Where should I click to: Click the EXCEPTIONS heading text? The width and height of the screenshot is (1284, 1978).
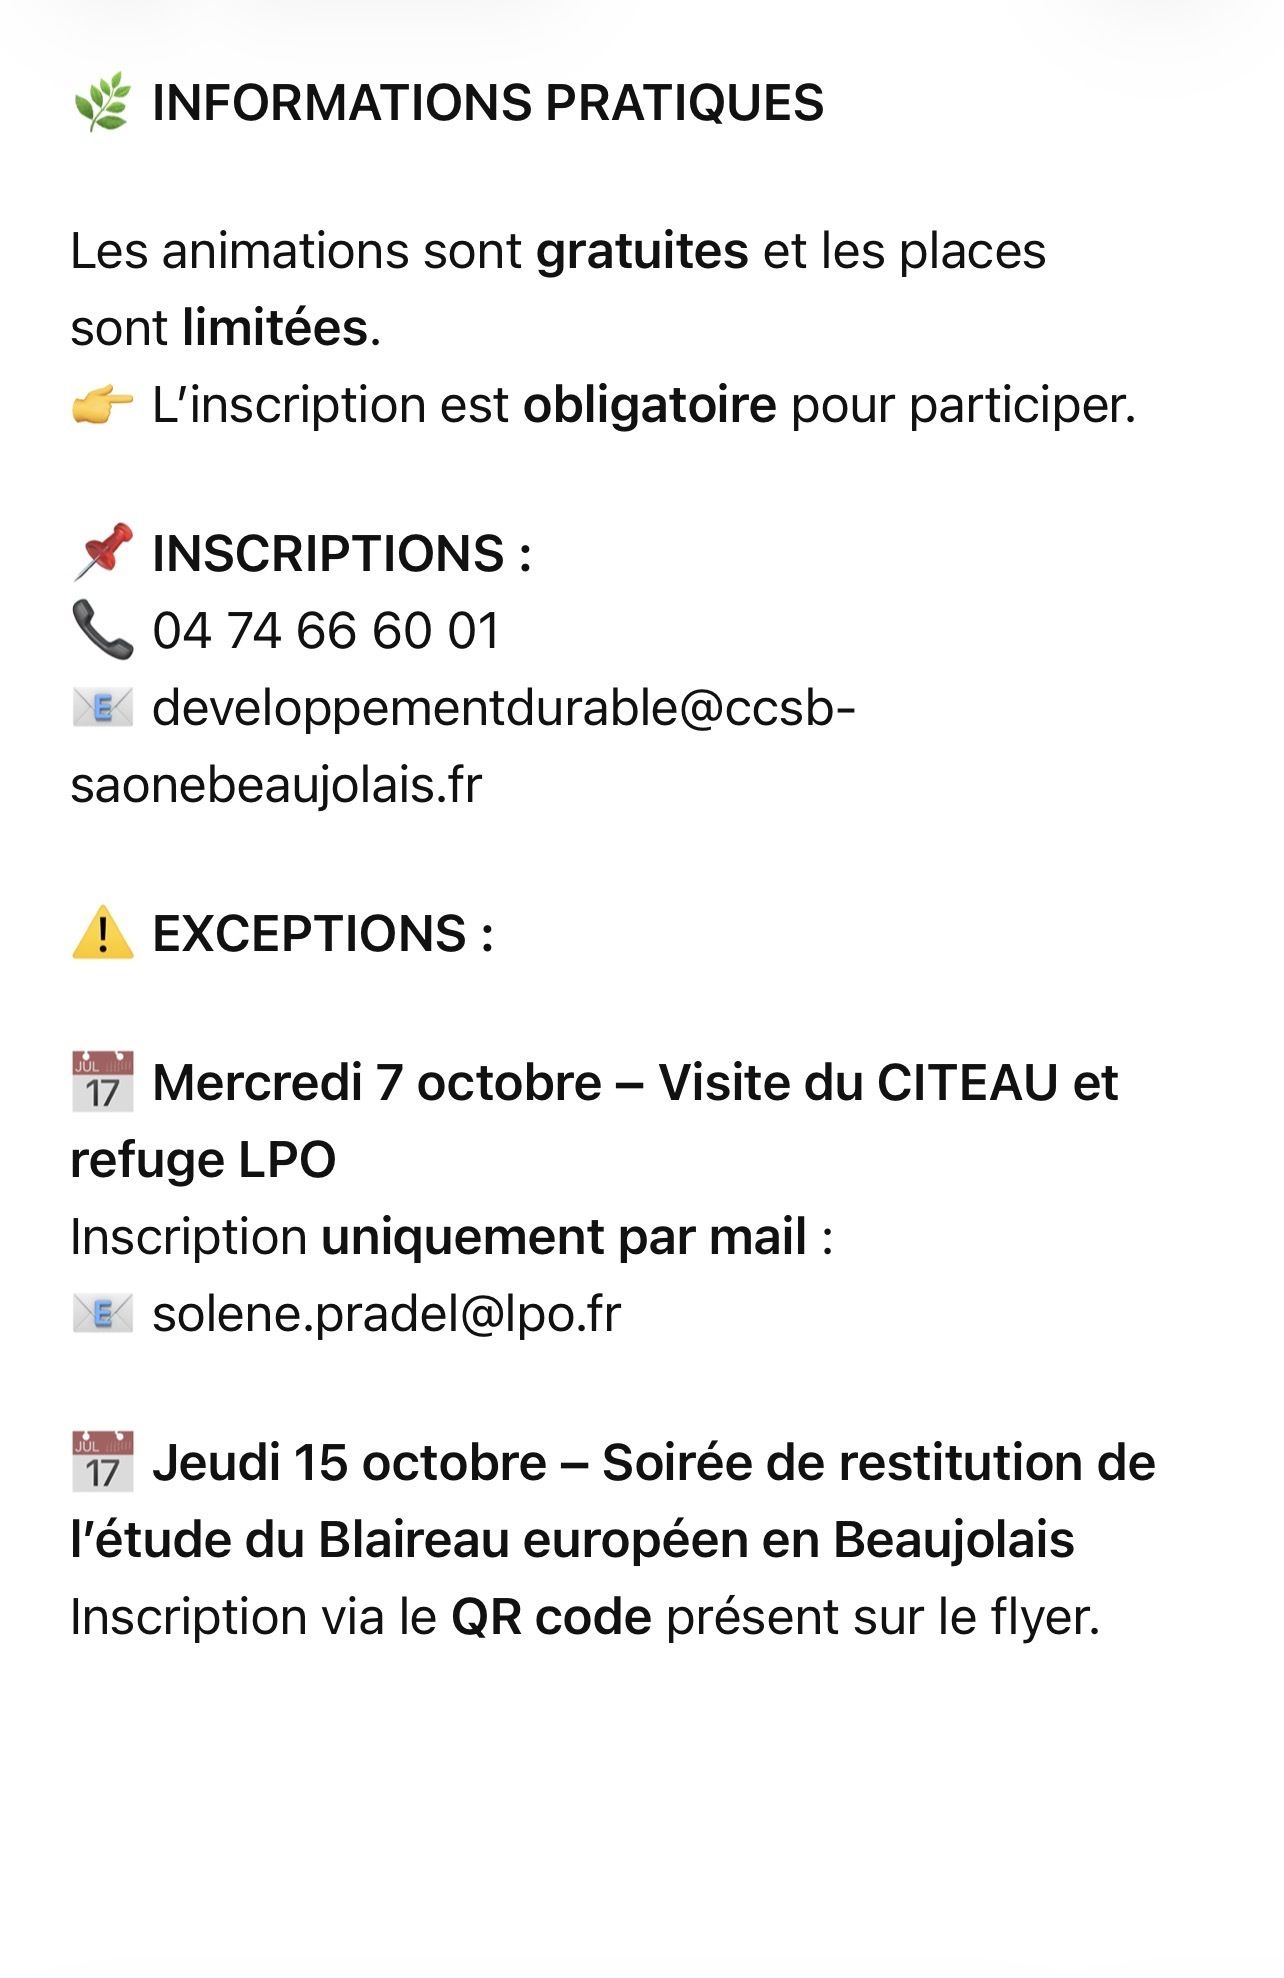click(323, 934)
